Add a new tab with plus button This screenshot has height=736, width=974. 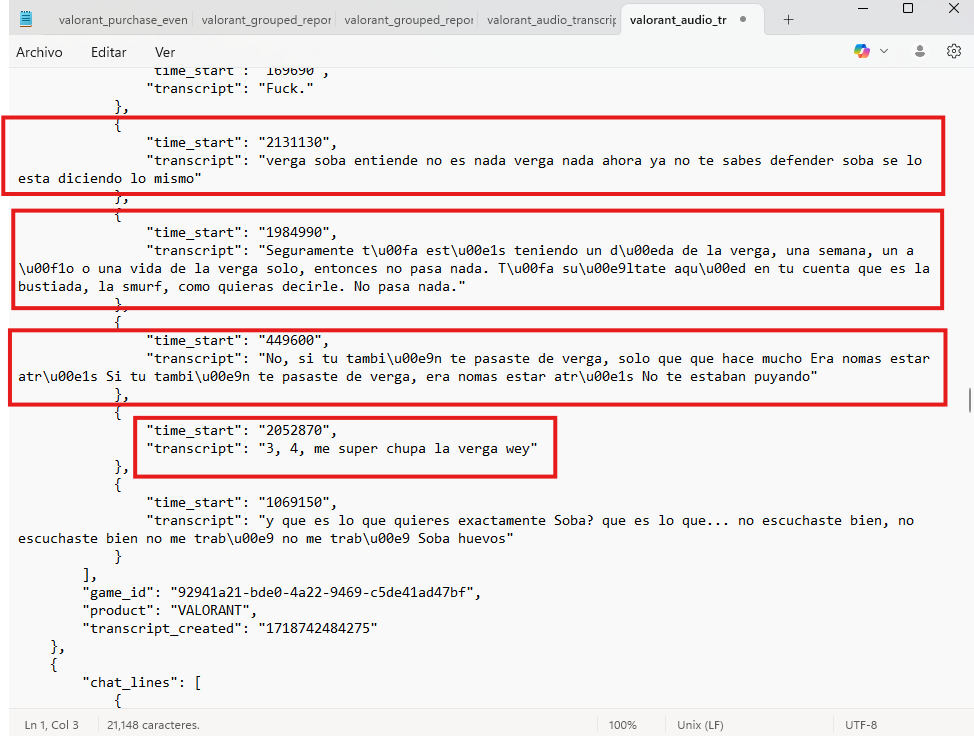pos(788,20)
